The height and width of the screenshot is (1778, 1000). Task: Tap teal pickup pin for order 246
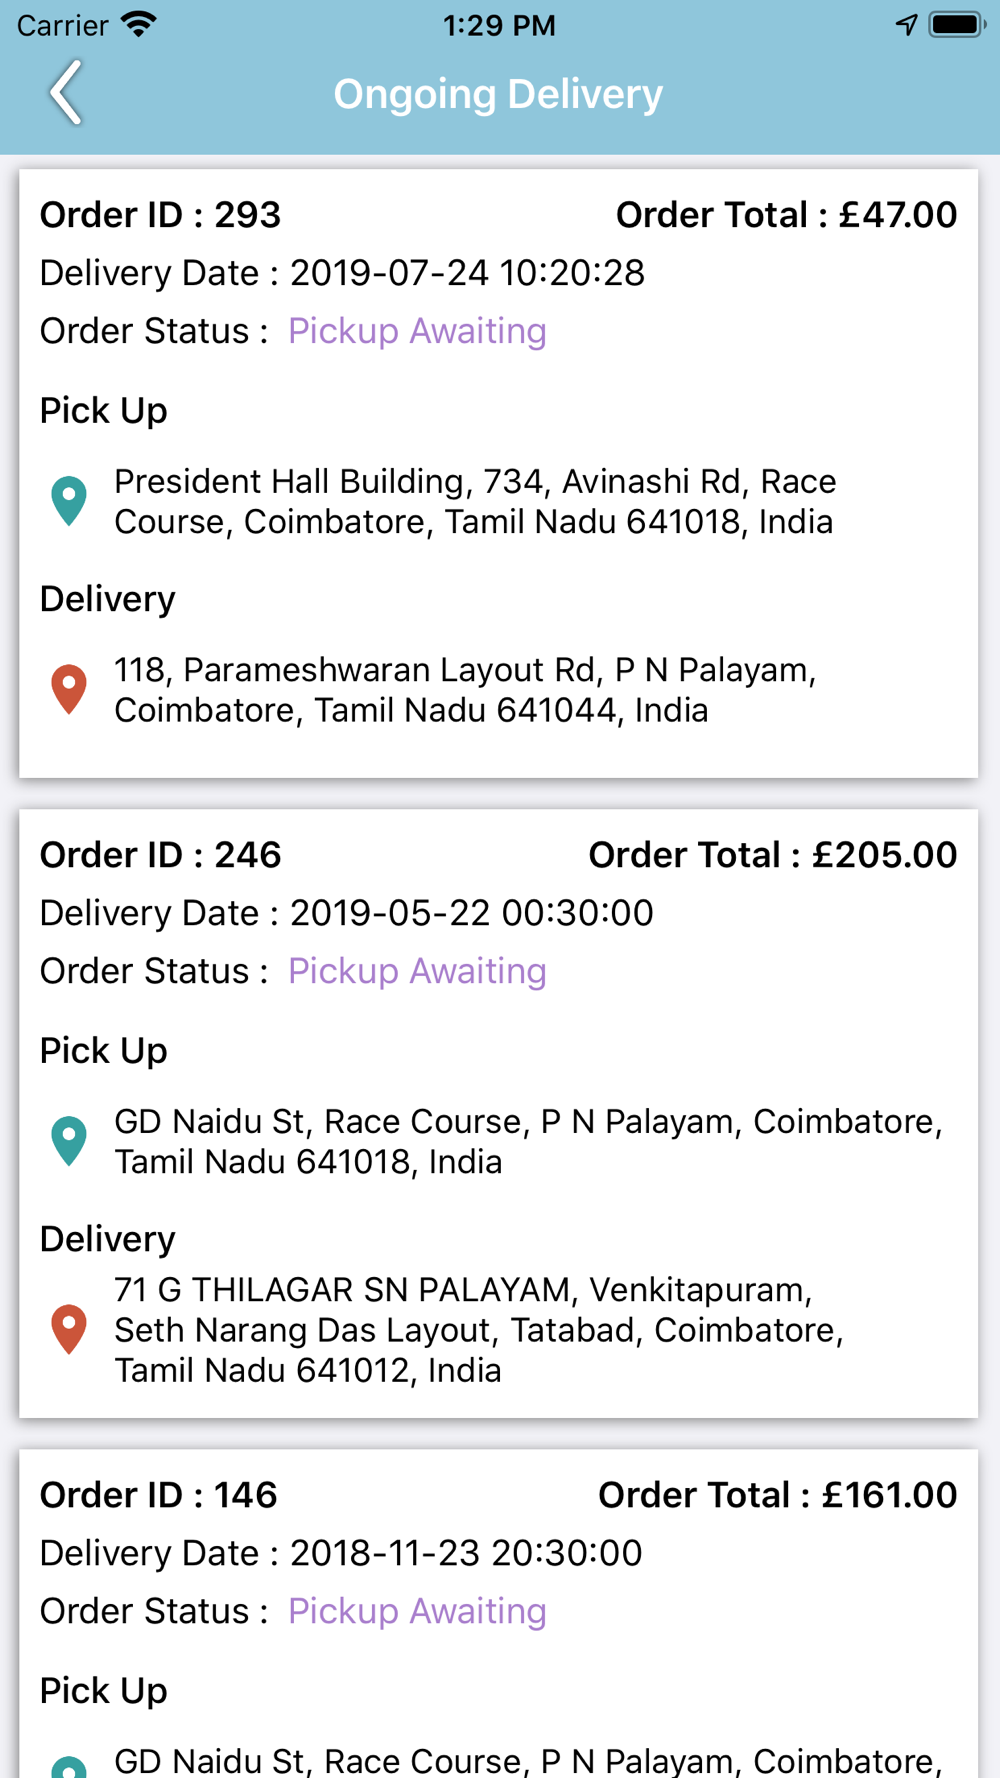point(69,1141)
